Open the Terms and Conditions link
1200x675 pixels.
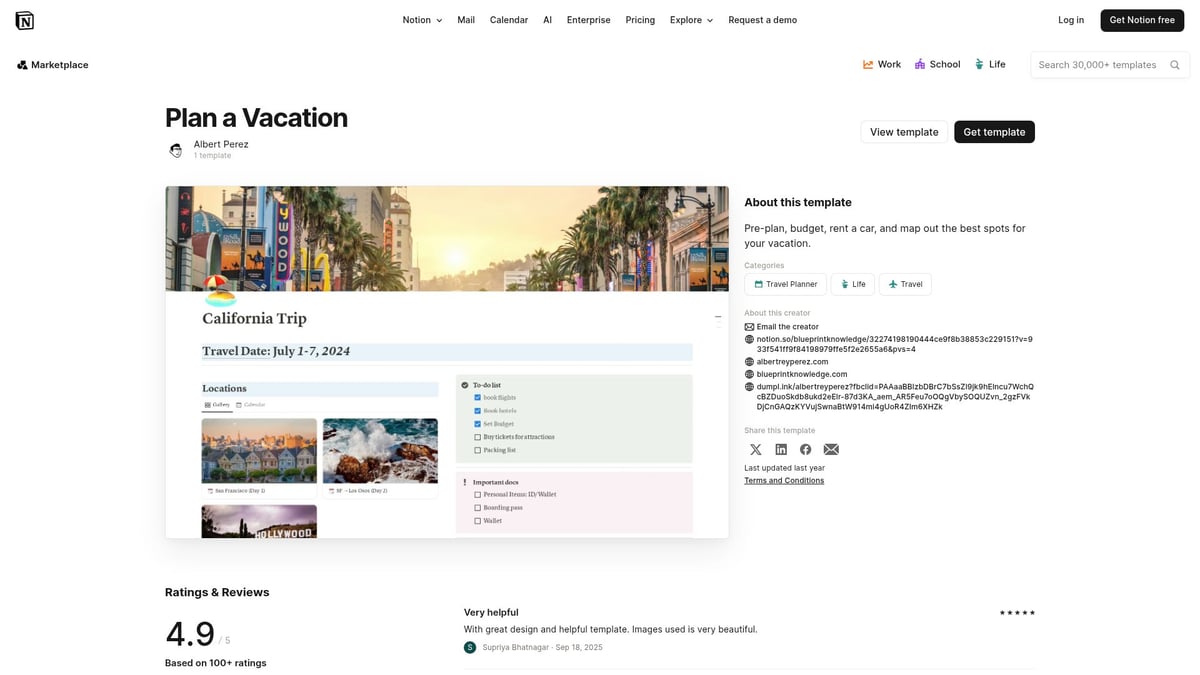(784, 480)
